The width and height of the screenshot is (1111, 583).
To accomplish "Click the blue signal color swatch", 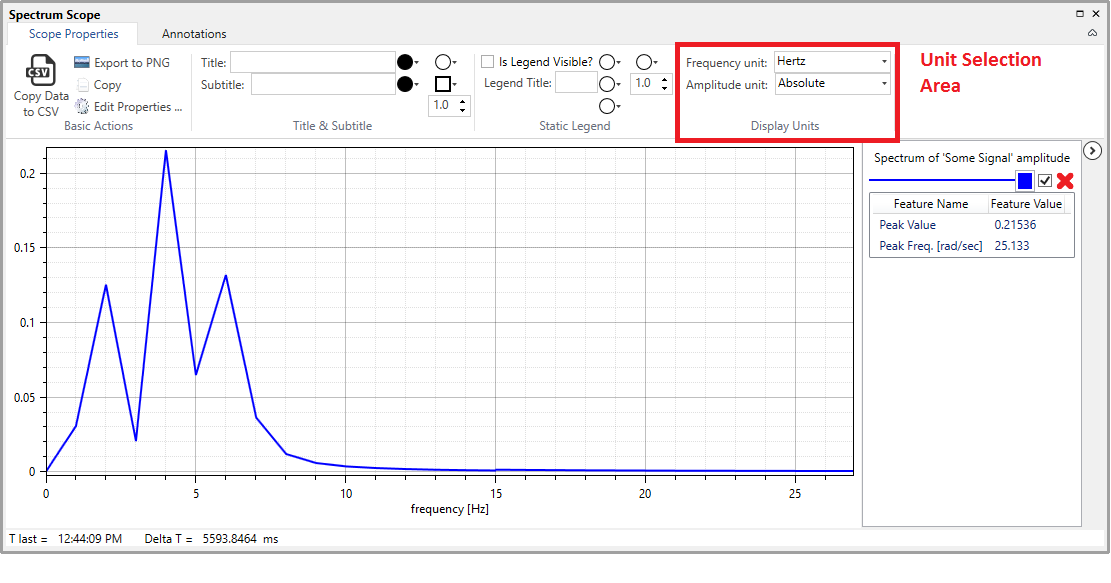I will [x=1025, y=181].
